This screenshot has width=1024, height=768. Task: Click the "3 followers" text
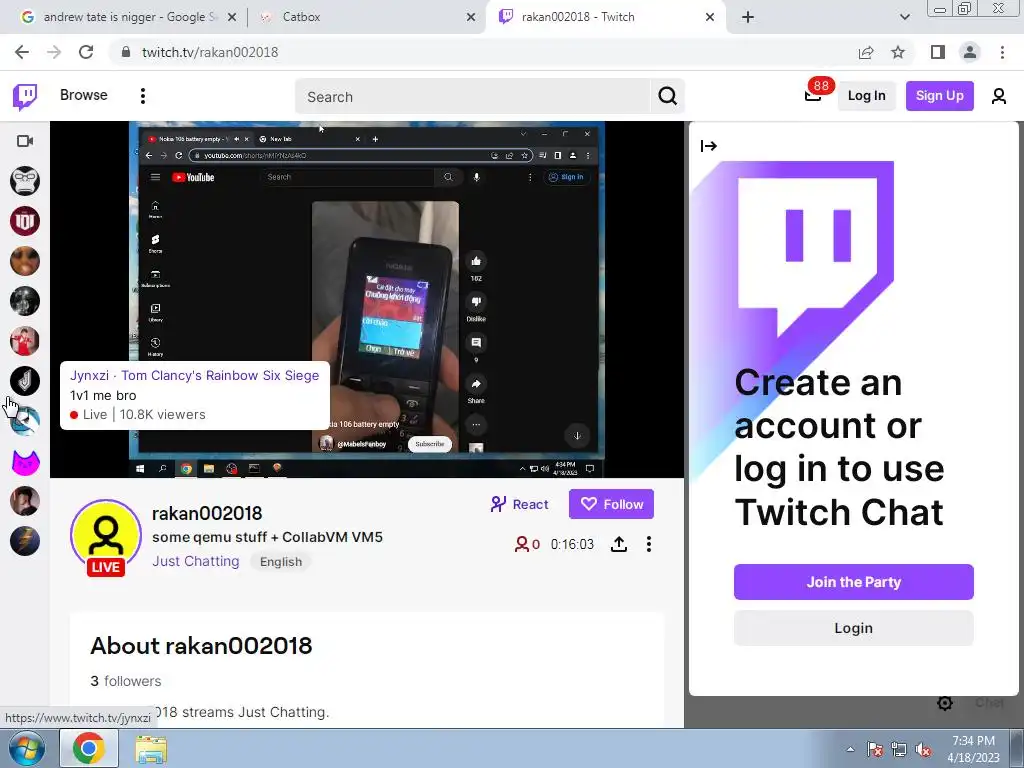(125, 681)
